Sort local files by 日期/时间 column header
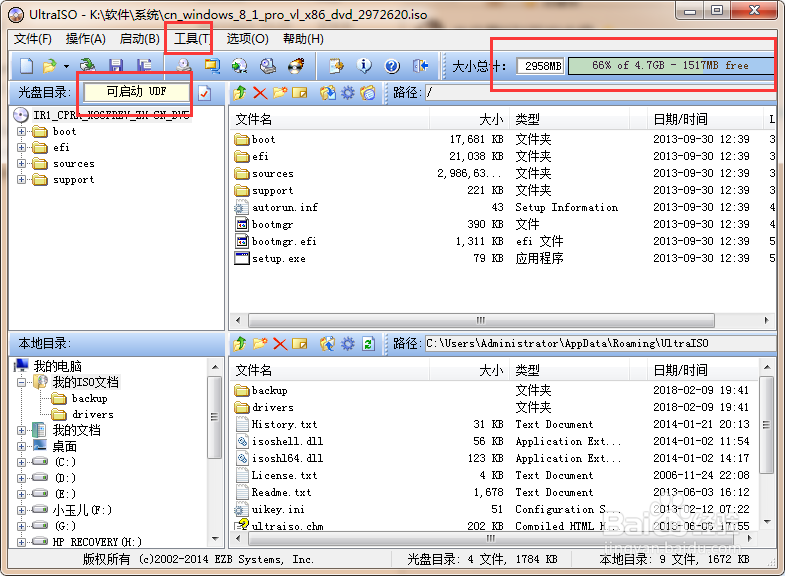This screenshot has height=576, width=785. click(x=703, y=370)
